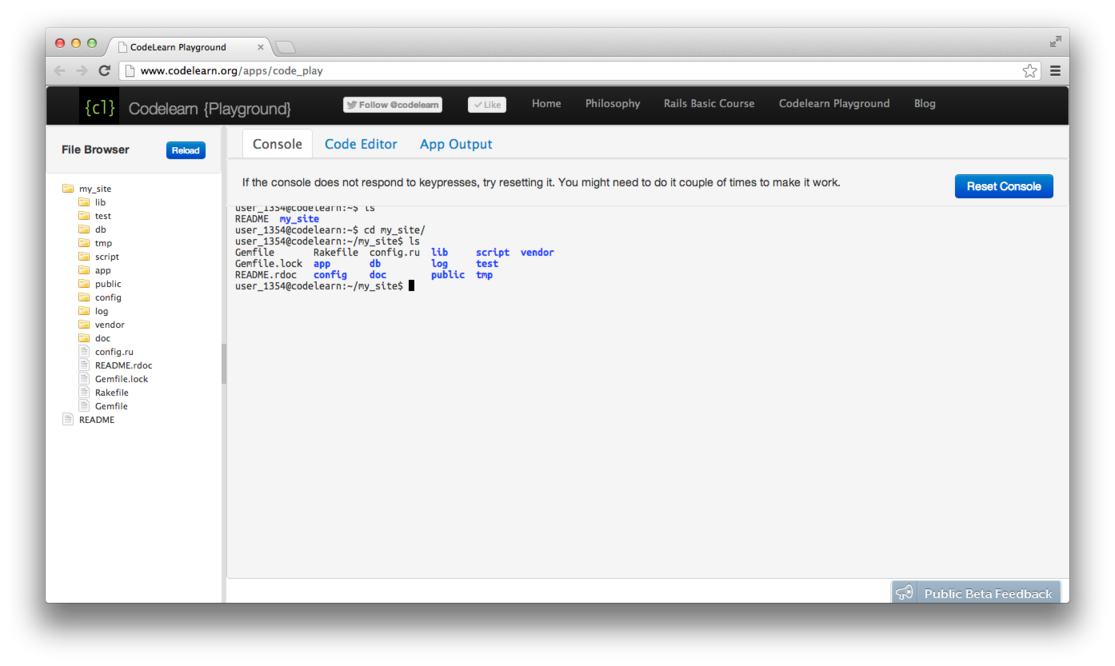This screenshot has height=666, width=1115.
Task: Reload the File Browser
Action: click(186, 150)
